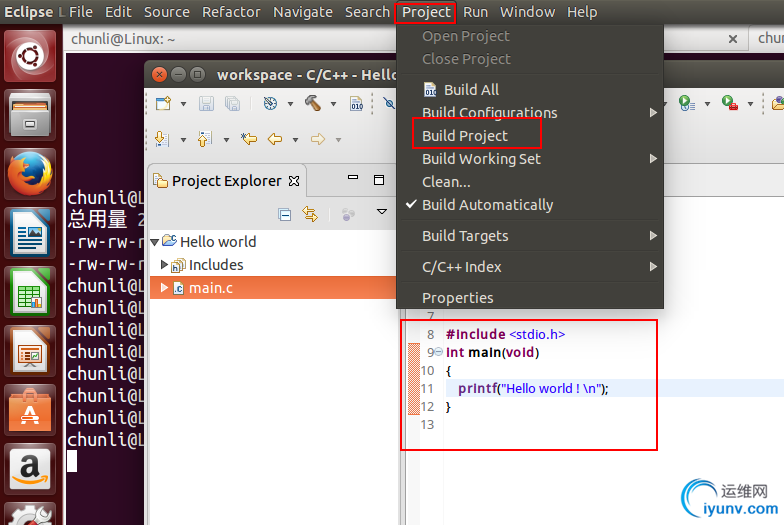Open the Back history dropdown arrow

[x=295, y=140]
